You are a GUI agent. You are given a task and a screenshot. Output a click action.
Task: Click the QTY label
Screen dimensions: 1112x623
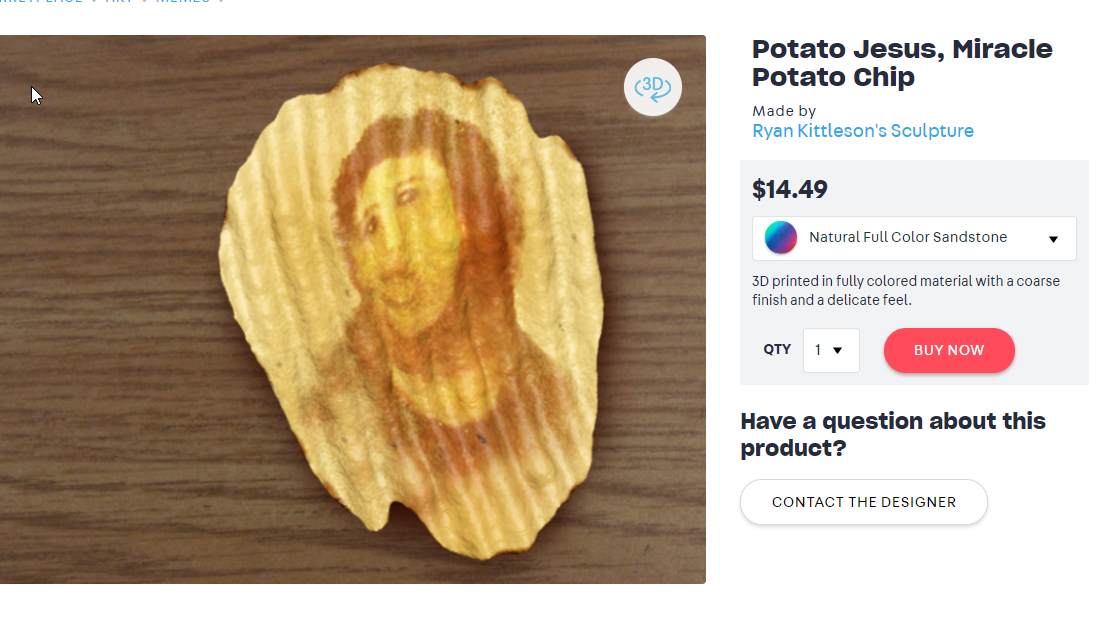[x=777, y=350]
